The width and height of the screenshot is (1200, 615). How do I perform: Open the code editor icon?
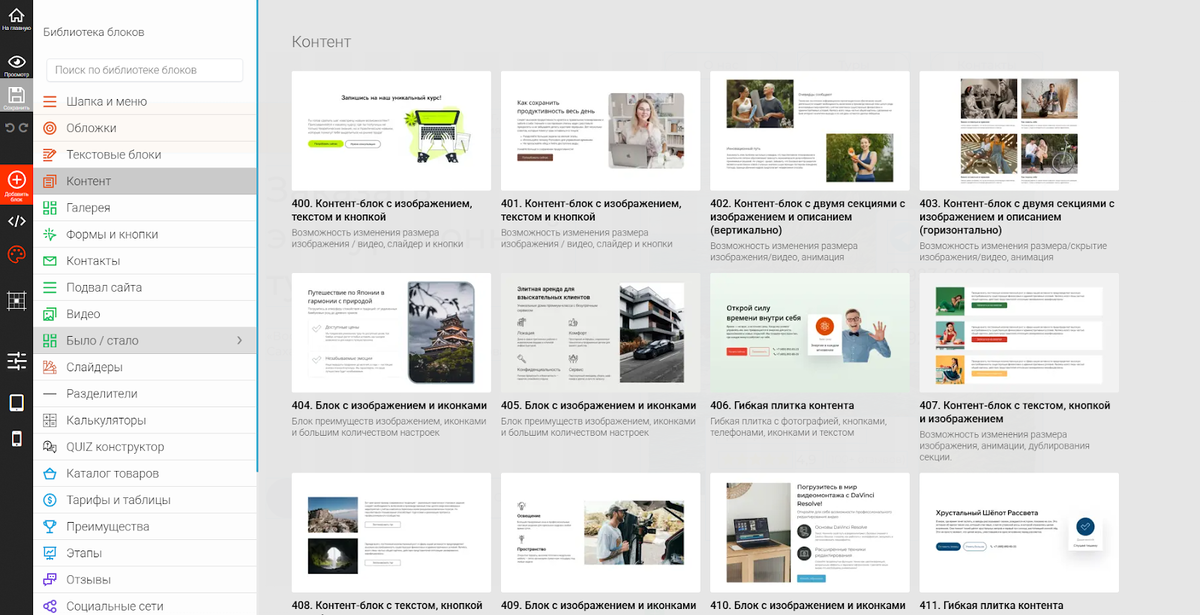pyautogui.click(x=16, y=221)
